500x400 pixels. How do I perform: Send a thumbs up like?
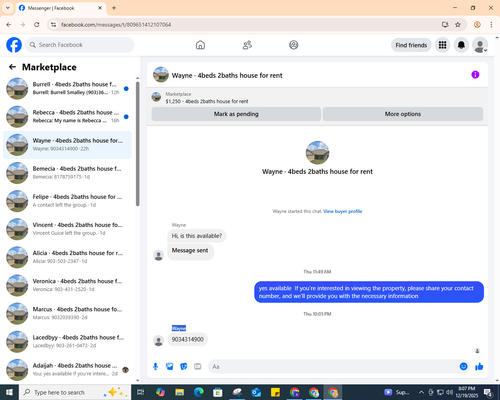(479, 367)
